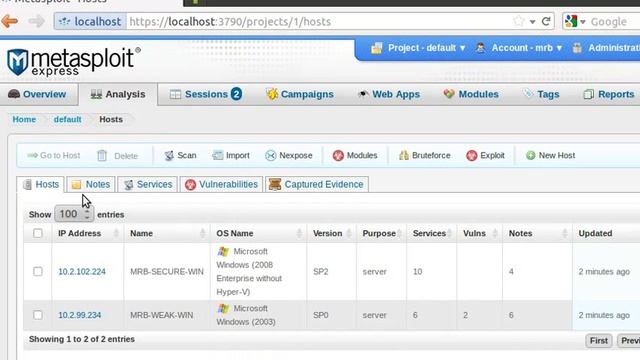640x360 pixels.
Task: Click Windows icon in MRB-SECURE-WIN row
Action: click(x=223, y=252)
